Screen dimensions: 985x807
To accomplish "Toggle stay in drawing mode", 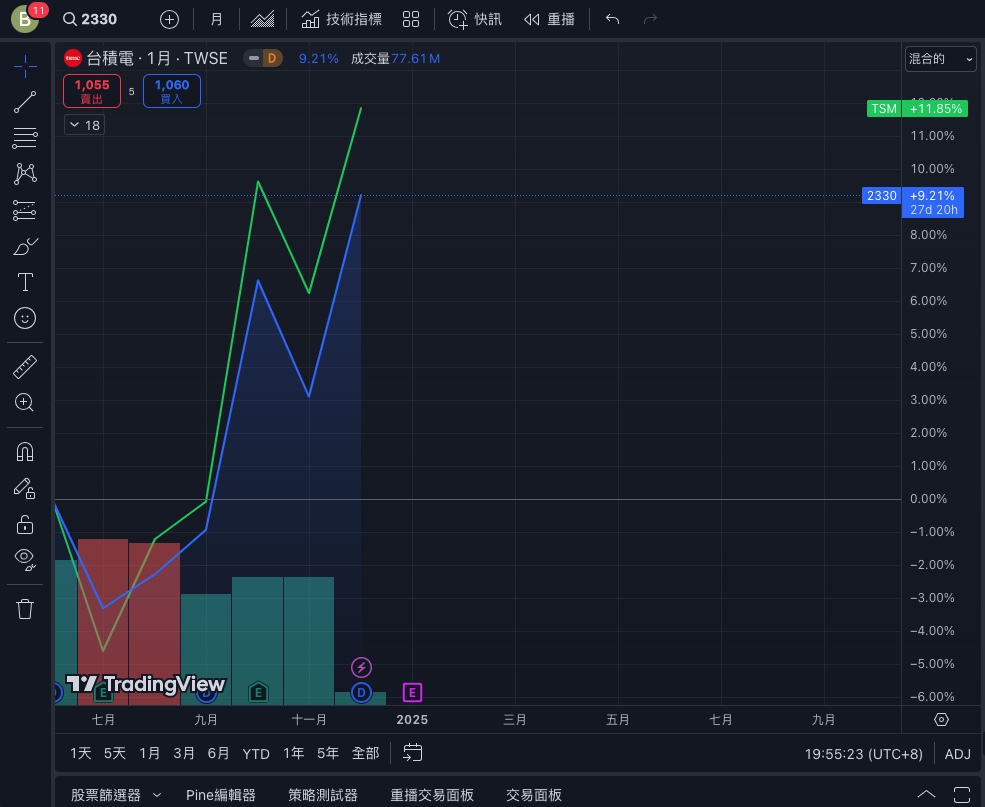I will 25,488.
